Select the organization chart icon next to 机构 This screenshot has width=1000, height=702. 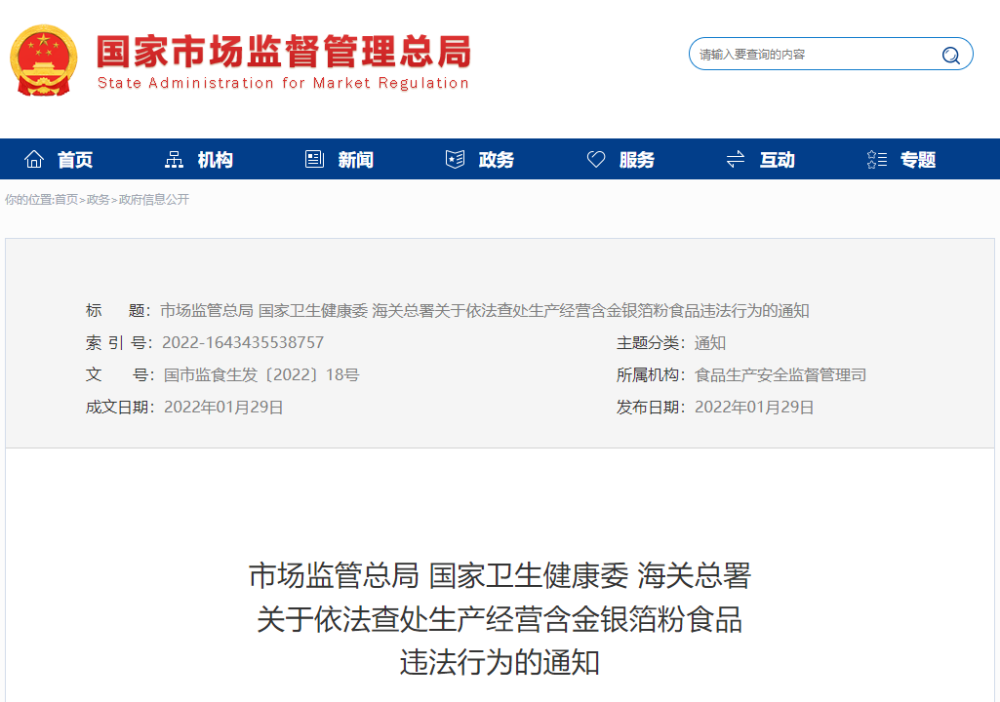(x=174, y=158)
